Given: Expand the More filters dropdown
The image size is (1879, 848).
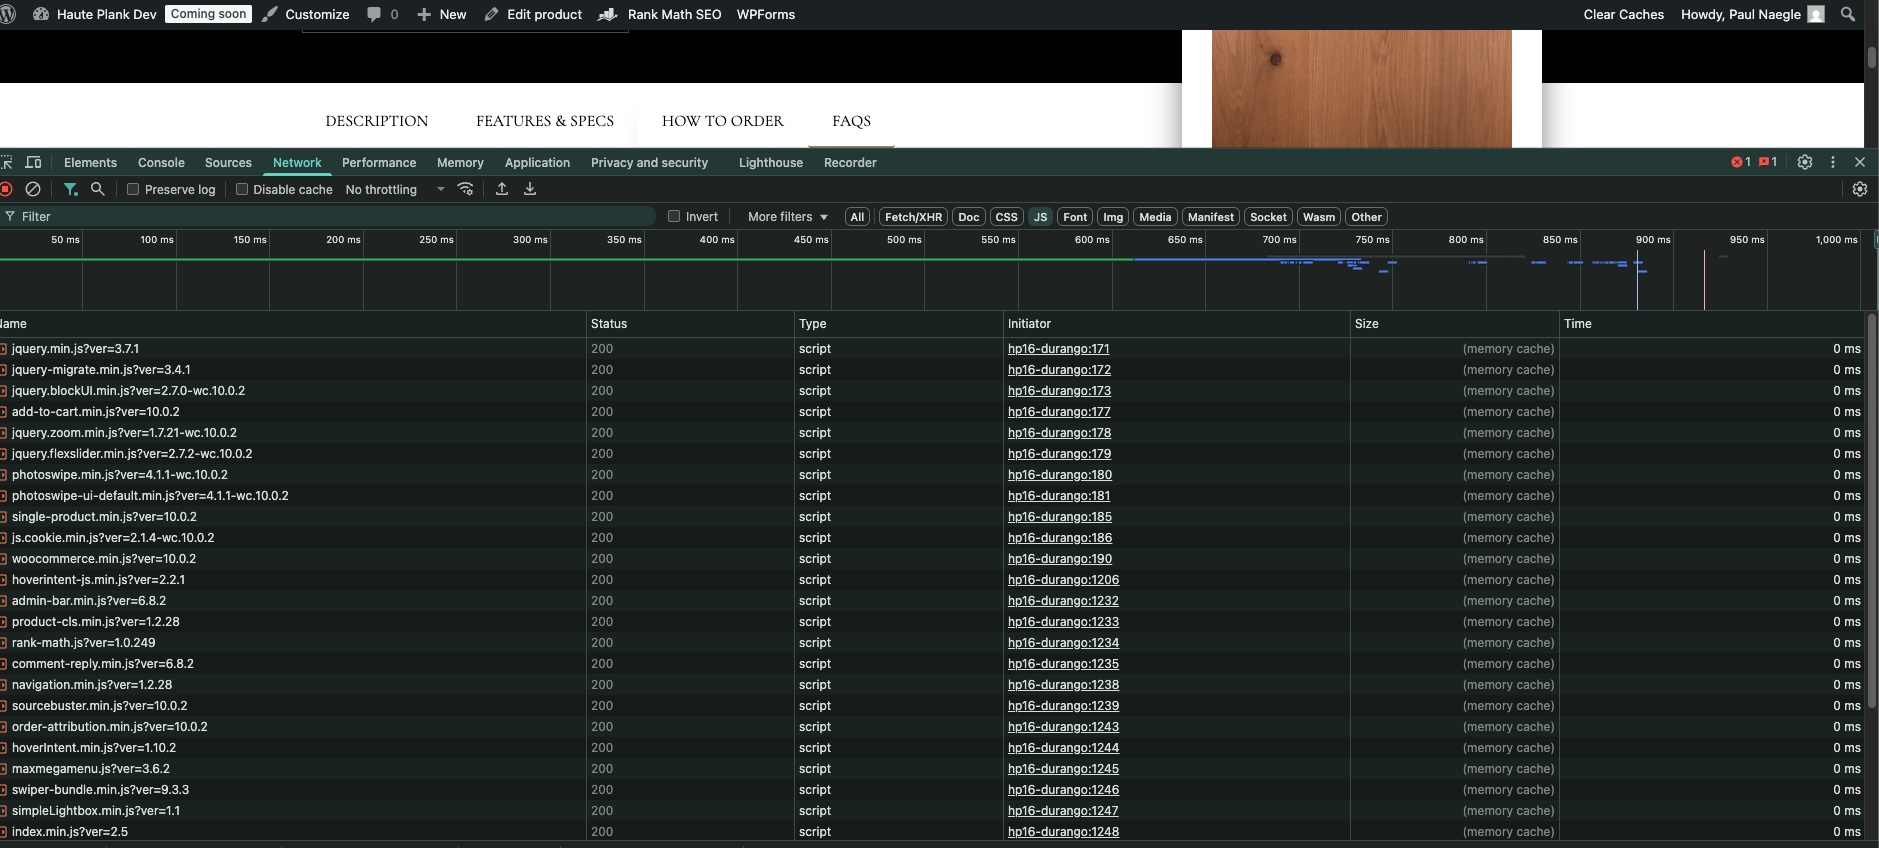Looking at the screenshot, I should tap(788, 216).
